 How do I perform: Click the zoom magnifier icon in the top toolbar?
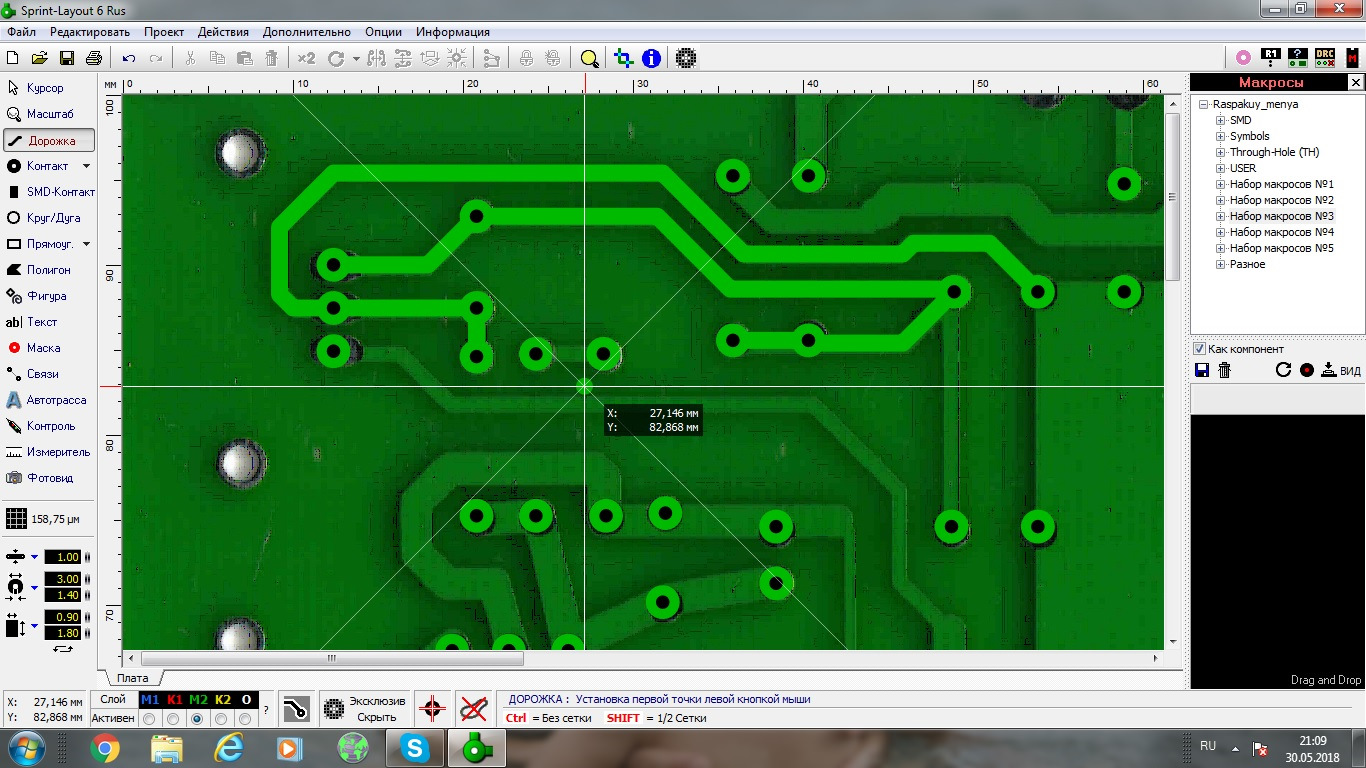click(588, 58)
